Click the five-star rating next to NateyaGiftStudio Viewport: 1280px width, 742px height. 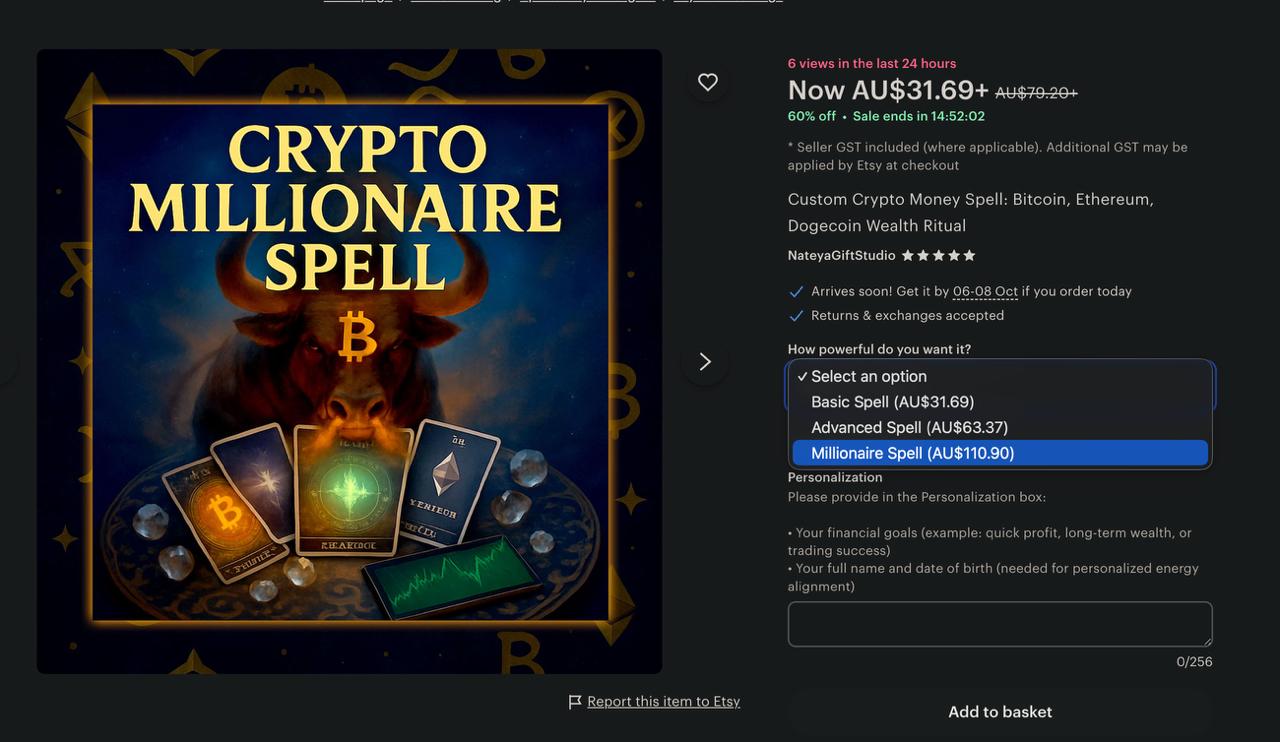point(938,255)
